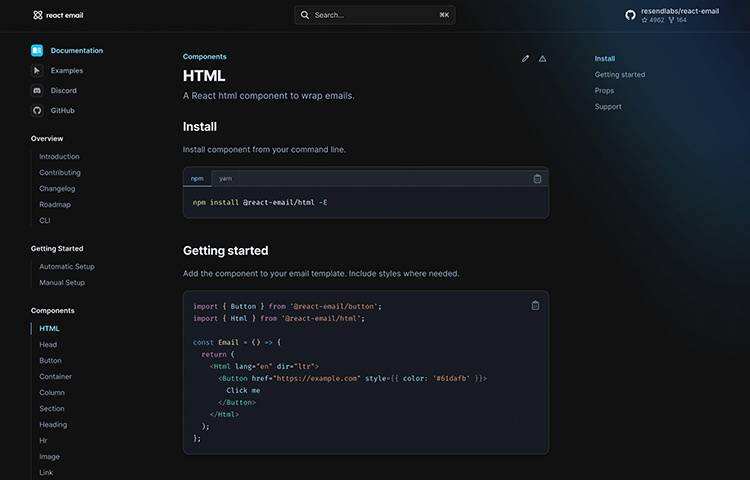Jump to Support in table of contents
This screenshot has width=750, height=480.
608,107
